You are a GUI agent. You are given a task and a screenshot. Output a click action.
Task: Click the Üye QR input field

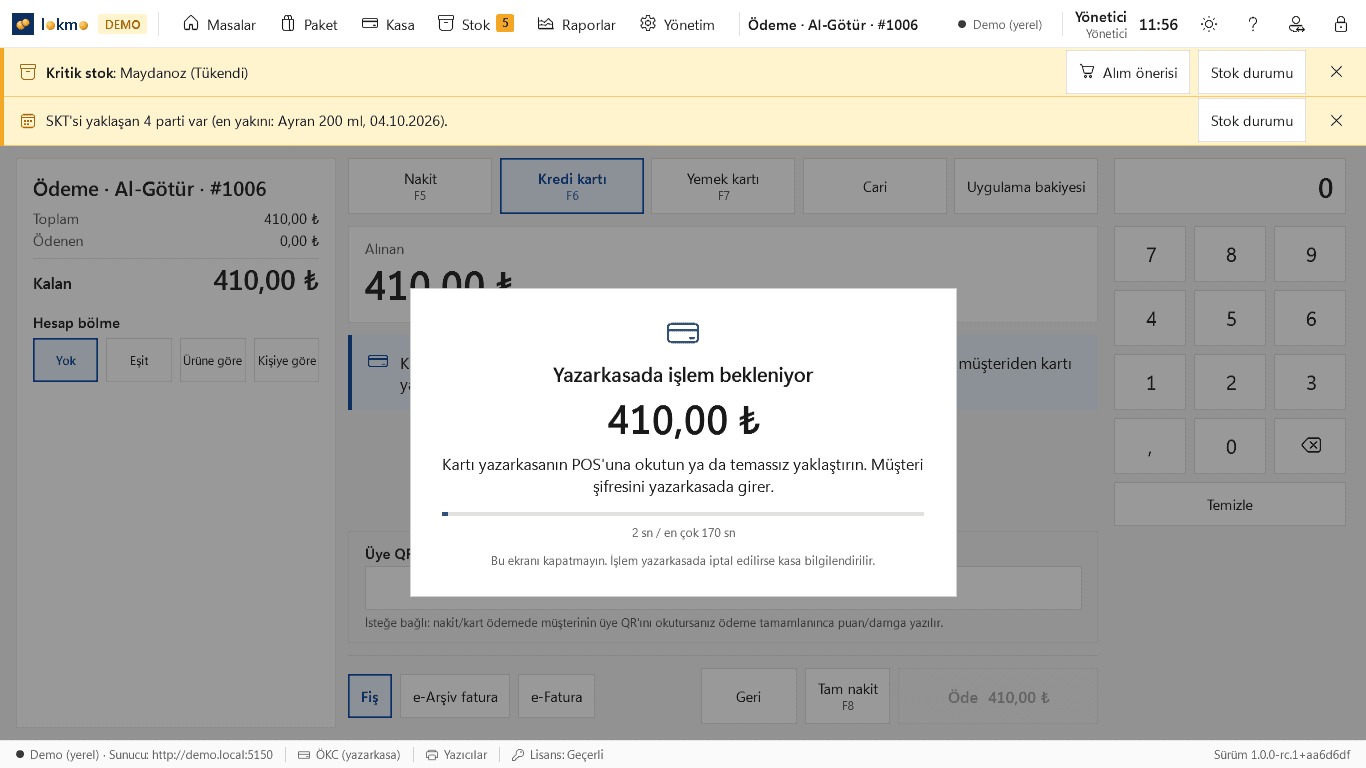(723, 588)
